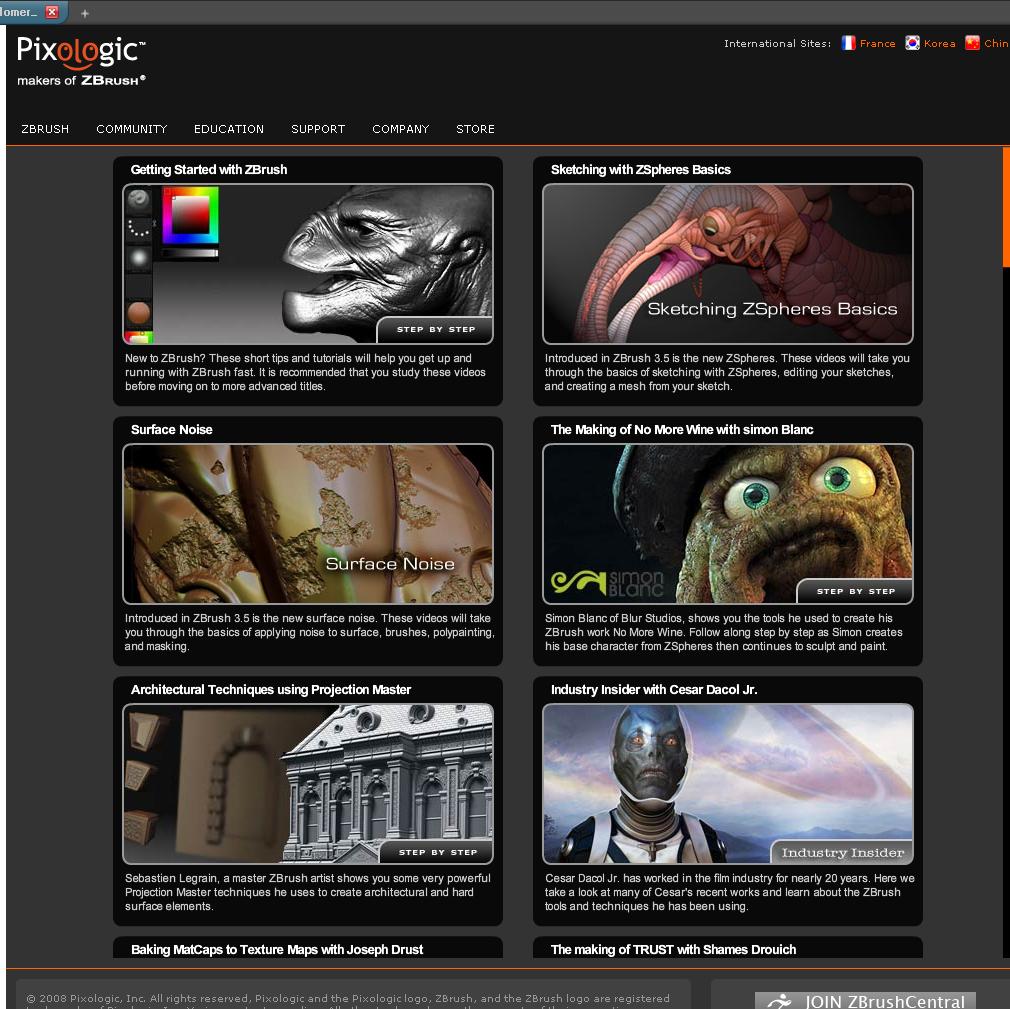Click the color picker square in Getting Started image

click(x=190, y=215)
